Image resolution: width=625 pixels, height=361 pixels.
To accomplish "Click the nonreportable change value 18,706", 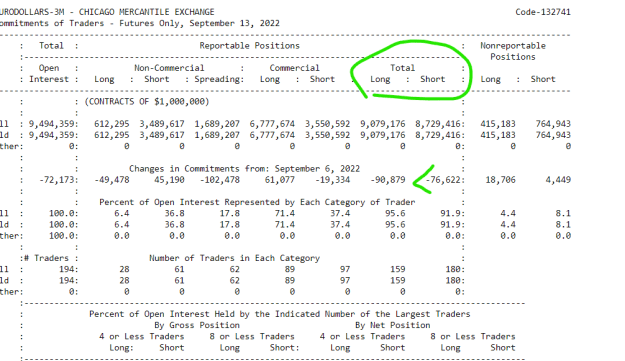I will coord(500,180).
